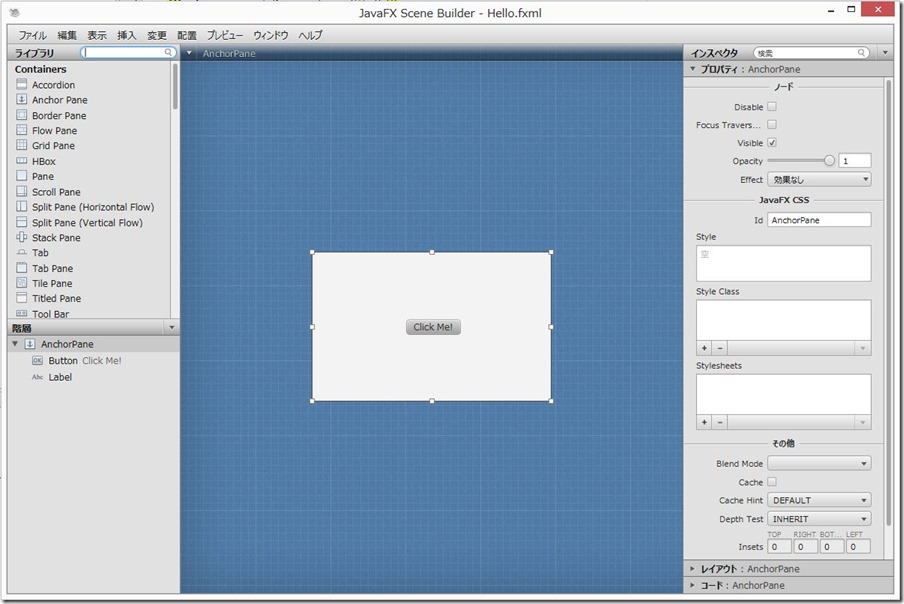This screenshot has width=904, height=604.
Task: Select the Scroll Pane icon
Action: tap(22, 191)
